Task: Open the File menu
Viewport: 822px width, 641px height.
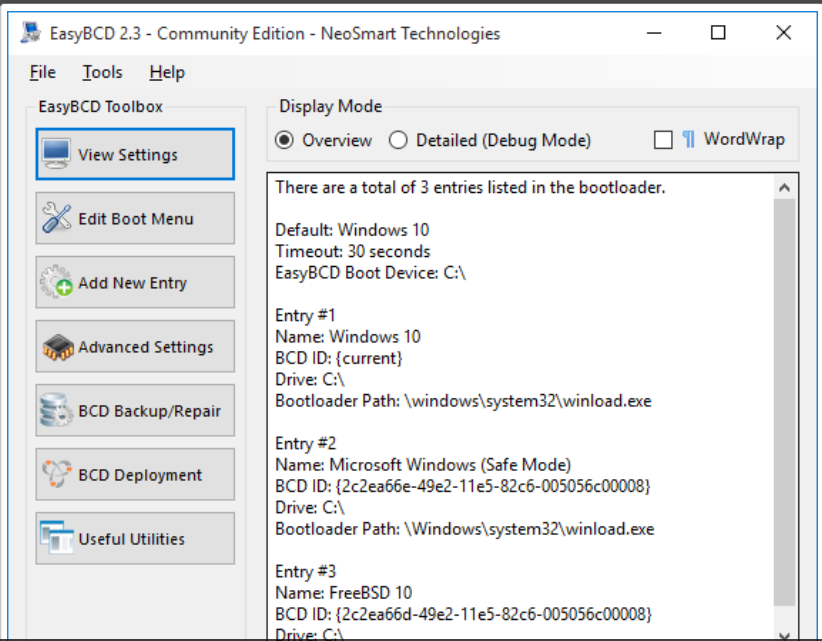Action: 42,72
